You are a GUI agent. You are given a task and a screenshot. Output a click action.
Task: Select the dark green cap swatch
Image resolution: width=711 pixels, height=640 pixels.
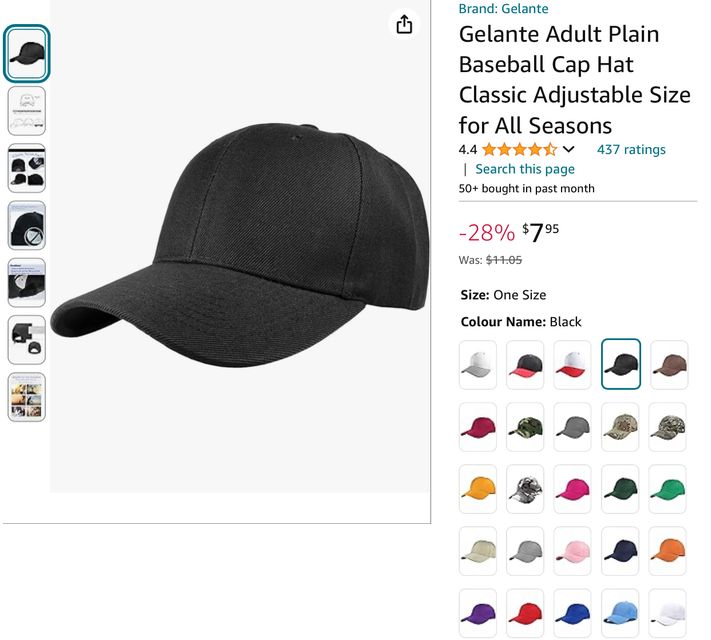621,489
